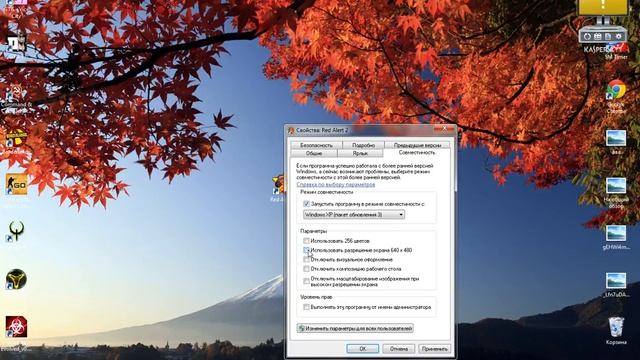This screenshot has height=360, width=640.
Task: Switch to the Предыдущие версии tab
Action: [x=417, y=145]
